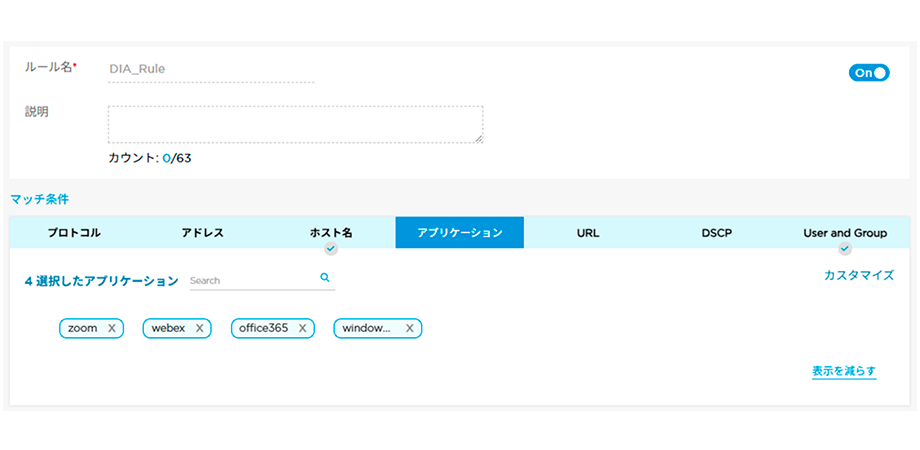The width and height of the screenshot is (920, 450).
Task: Click the カスタマイズ link
Action: click(x=858, y=275)
